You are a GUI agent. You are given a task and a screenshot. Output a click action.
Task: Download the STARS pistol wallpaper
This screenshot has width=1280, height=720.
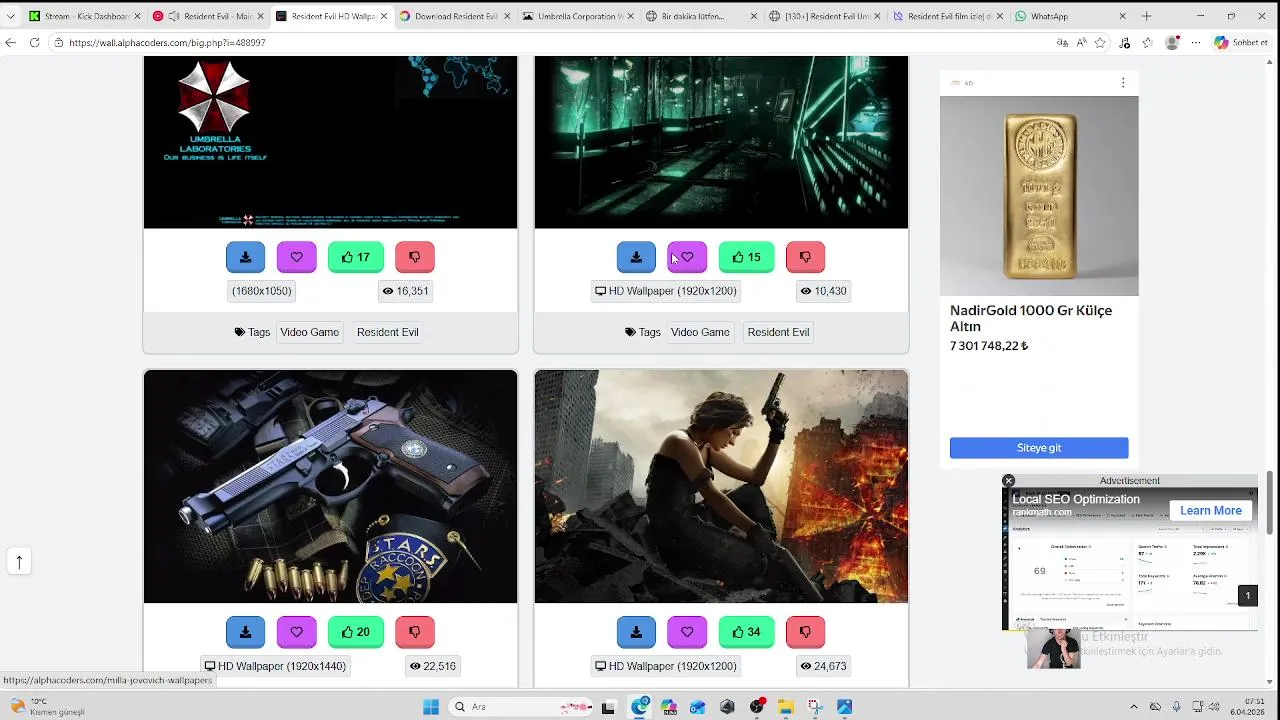245,632
